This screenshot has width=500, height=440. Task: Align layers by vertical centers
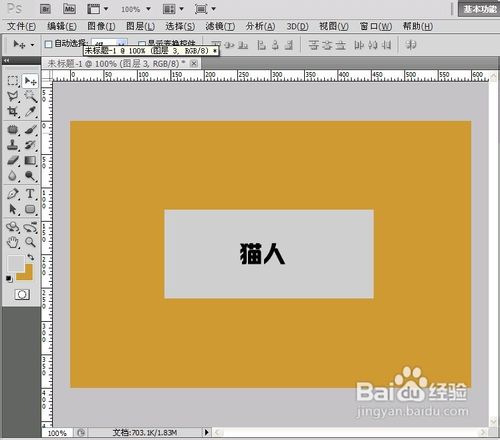coord(229,45)
